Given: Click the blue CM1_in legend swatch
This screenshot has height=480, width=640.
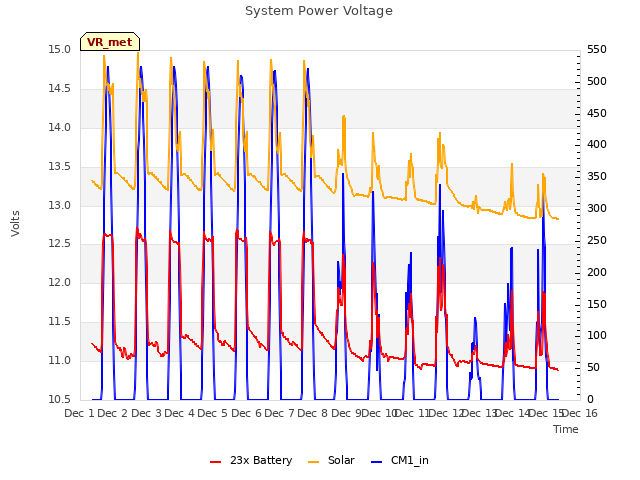Looking at the screenshot, I should point(377,462).
